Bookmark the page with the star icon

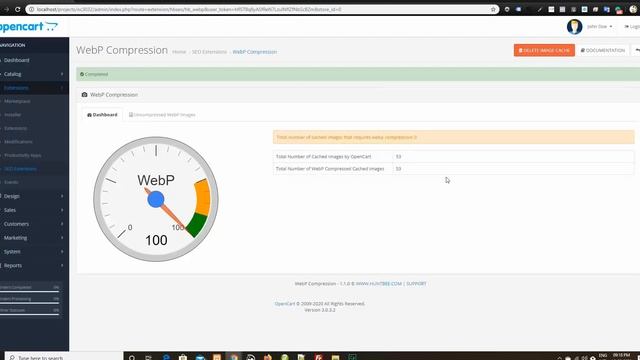tap(493, 9)
